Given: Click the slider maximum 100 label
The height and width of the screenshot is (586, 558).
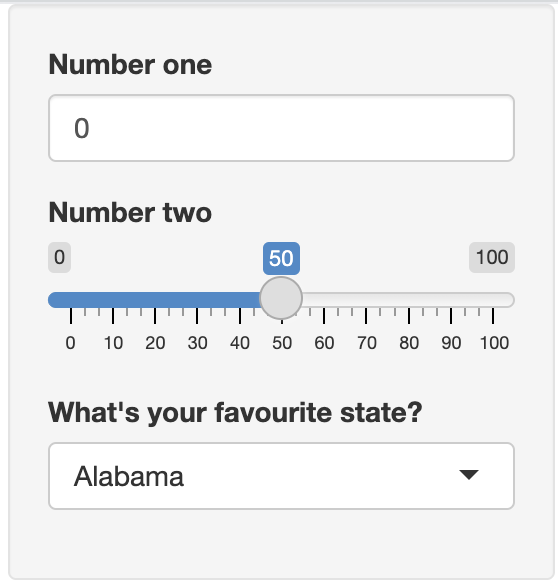Looking at the screenshot, I should pyautogui.click(x=492, y=257).
